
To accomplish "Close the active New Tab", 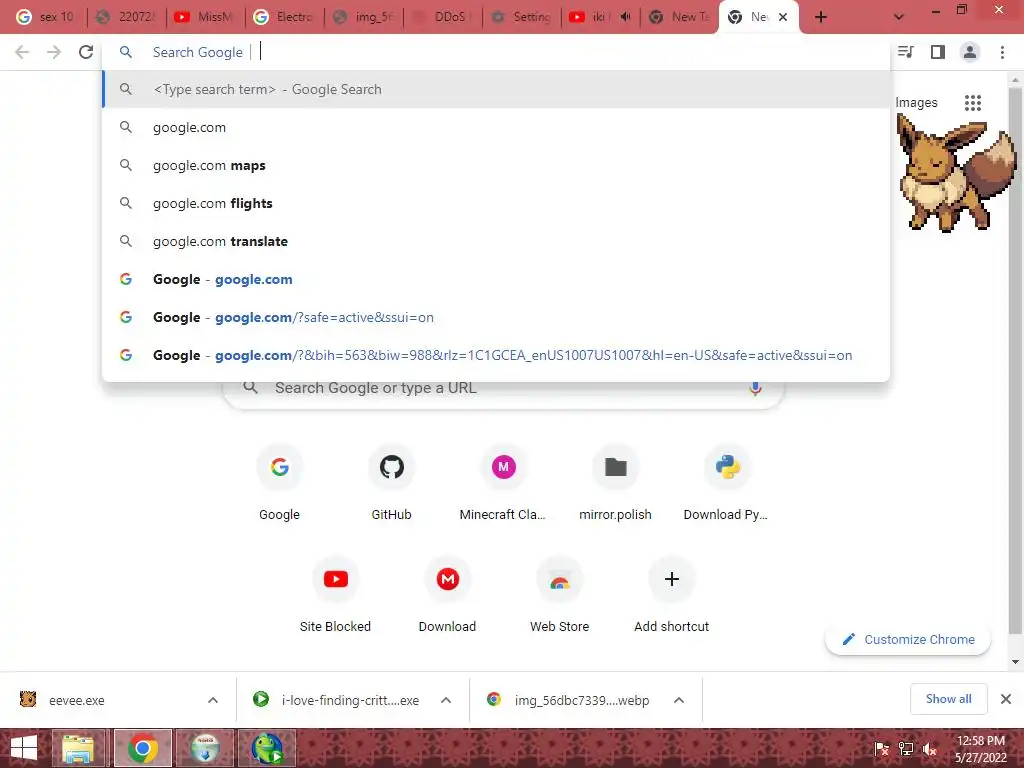I will coord(783,17).
